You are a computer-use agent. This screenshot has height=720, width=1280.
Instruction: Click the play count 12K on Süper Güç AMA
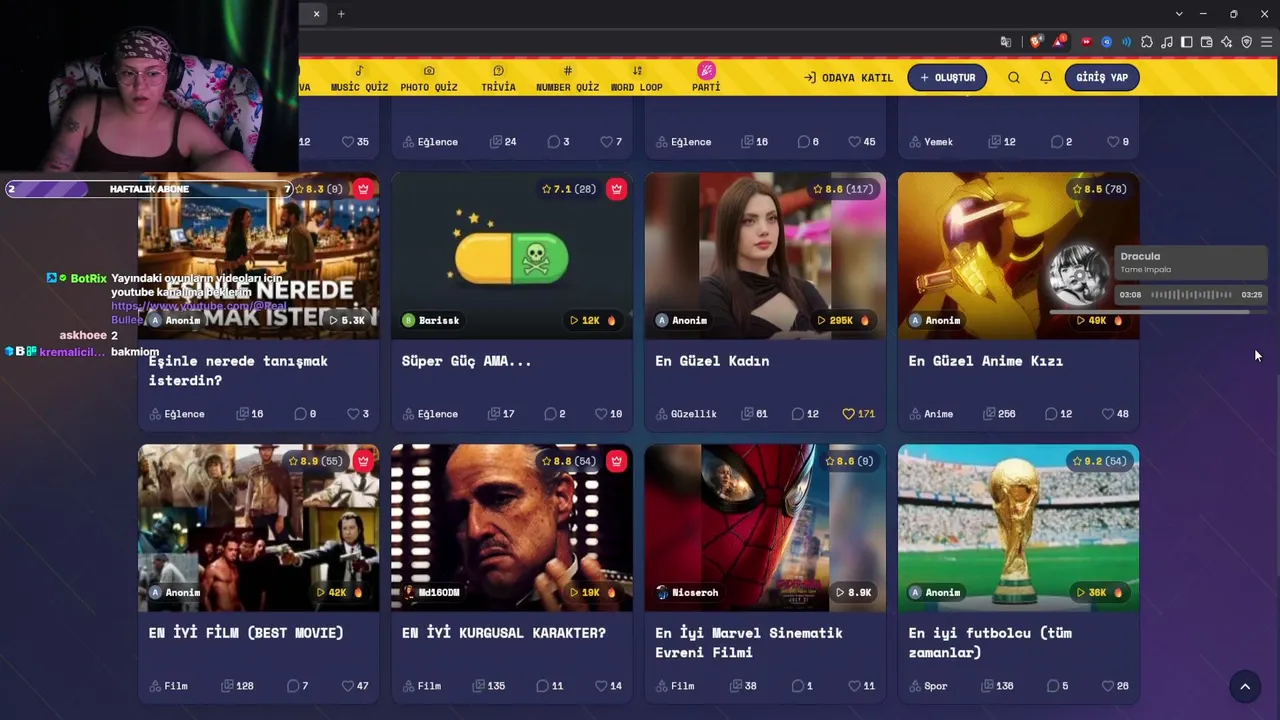[593, 320]
